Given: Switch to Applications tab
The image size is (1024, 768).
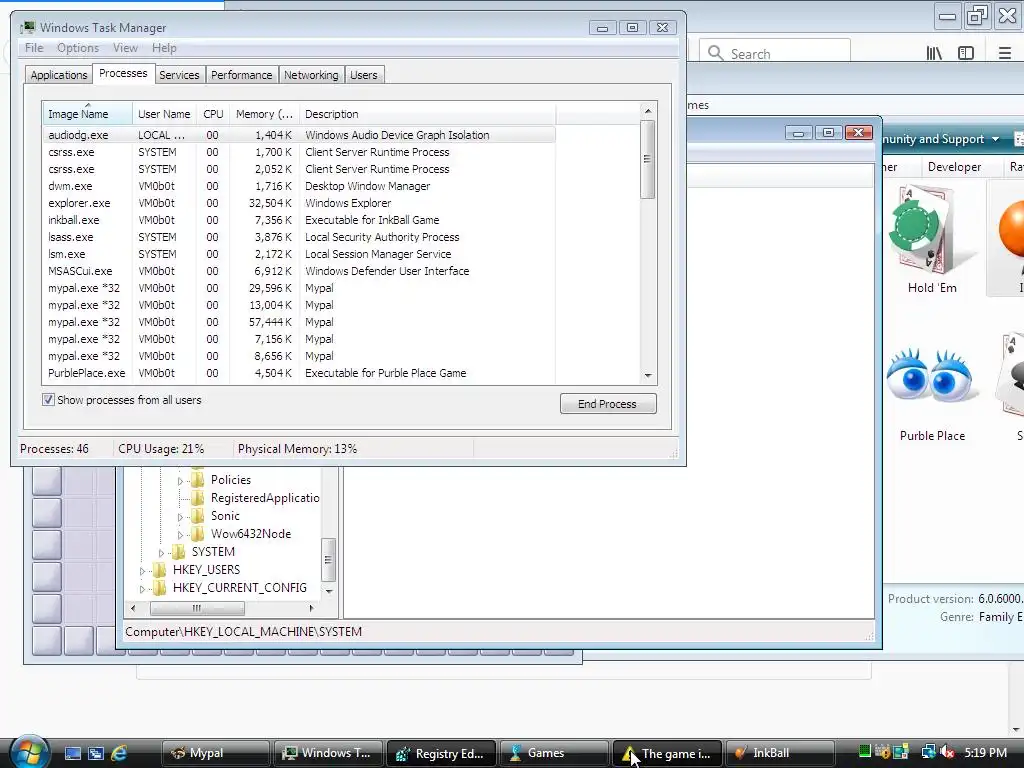Looking at the screenshot, I should pos(59,75).
